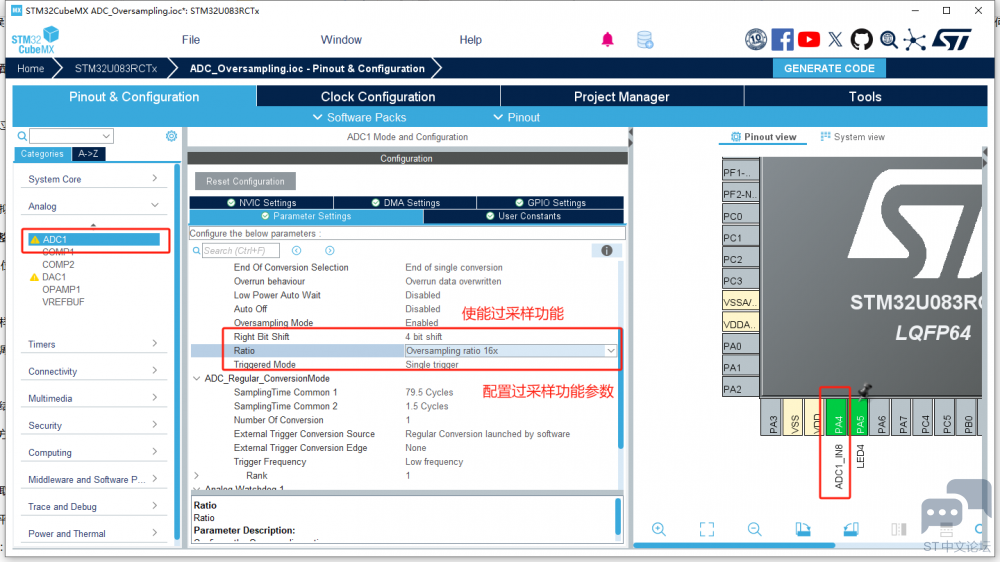Select COMP2 in the Analog list

click(x=58, y=264)
